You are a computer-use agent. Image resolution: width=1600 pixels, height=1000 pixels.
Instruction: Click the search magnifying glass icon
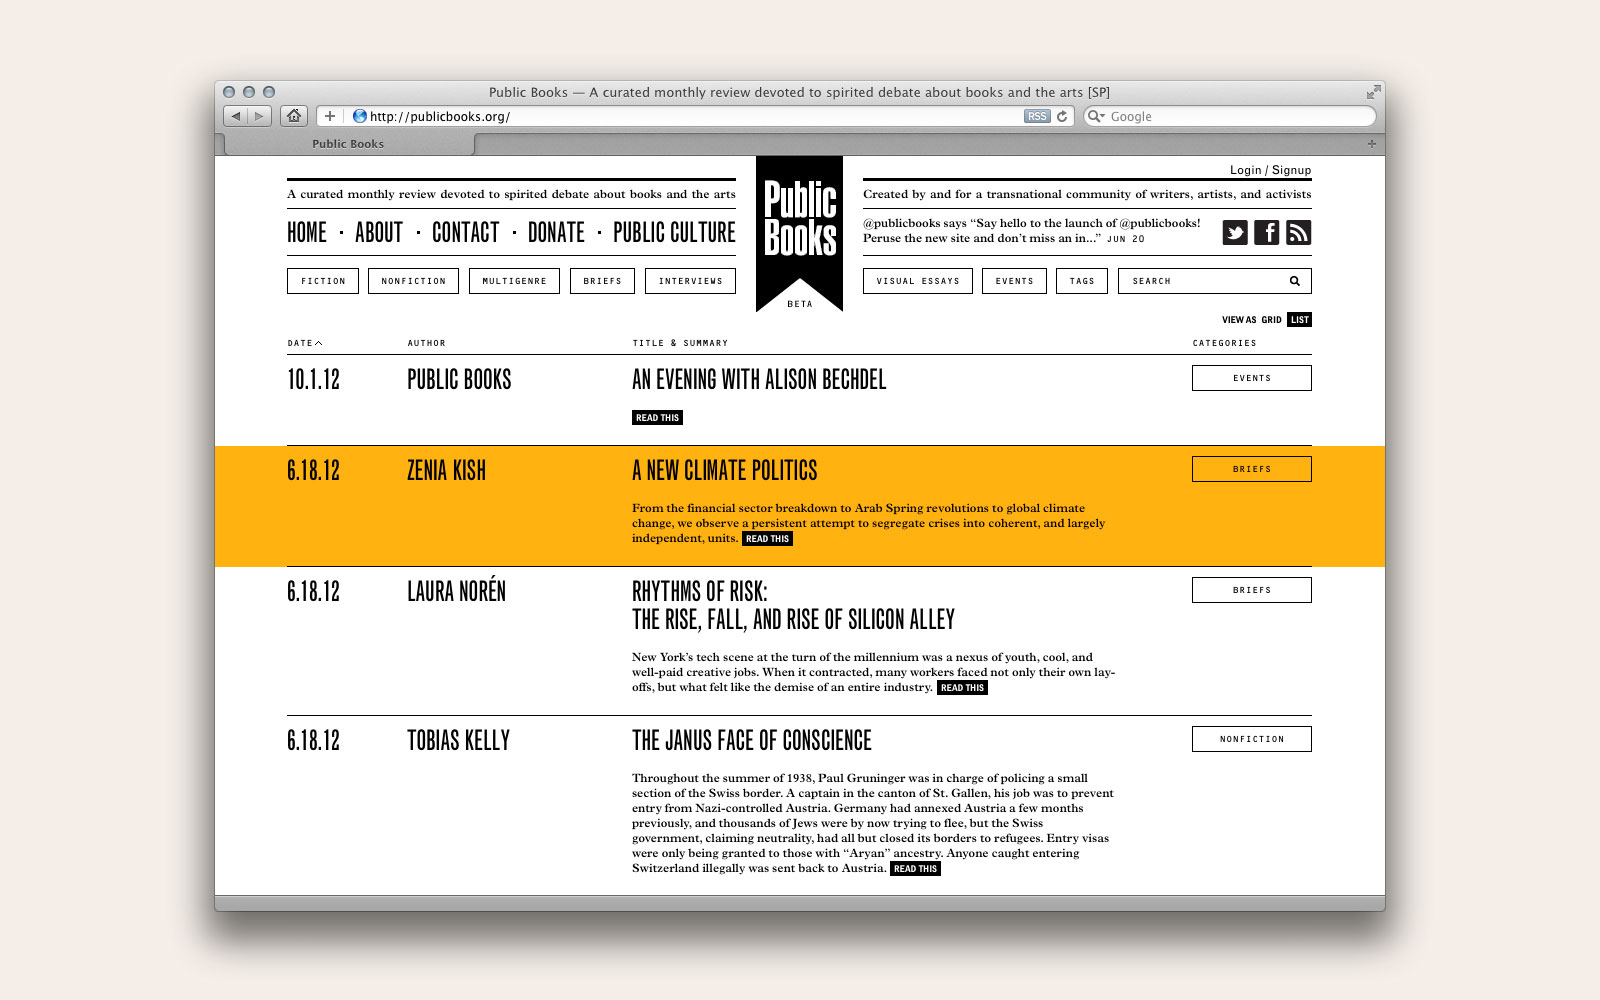(1294, 281)
